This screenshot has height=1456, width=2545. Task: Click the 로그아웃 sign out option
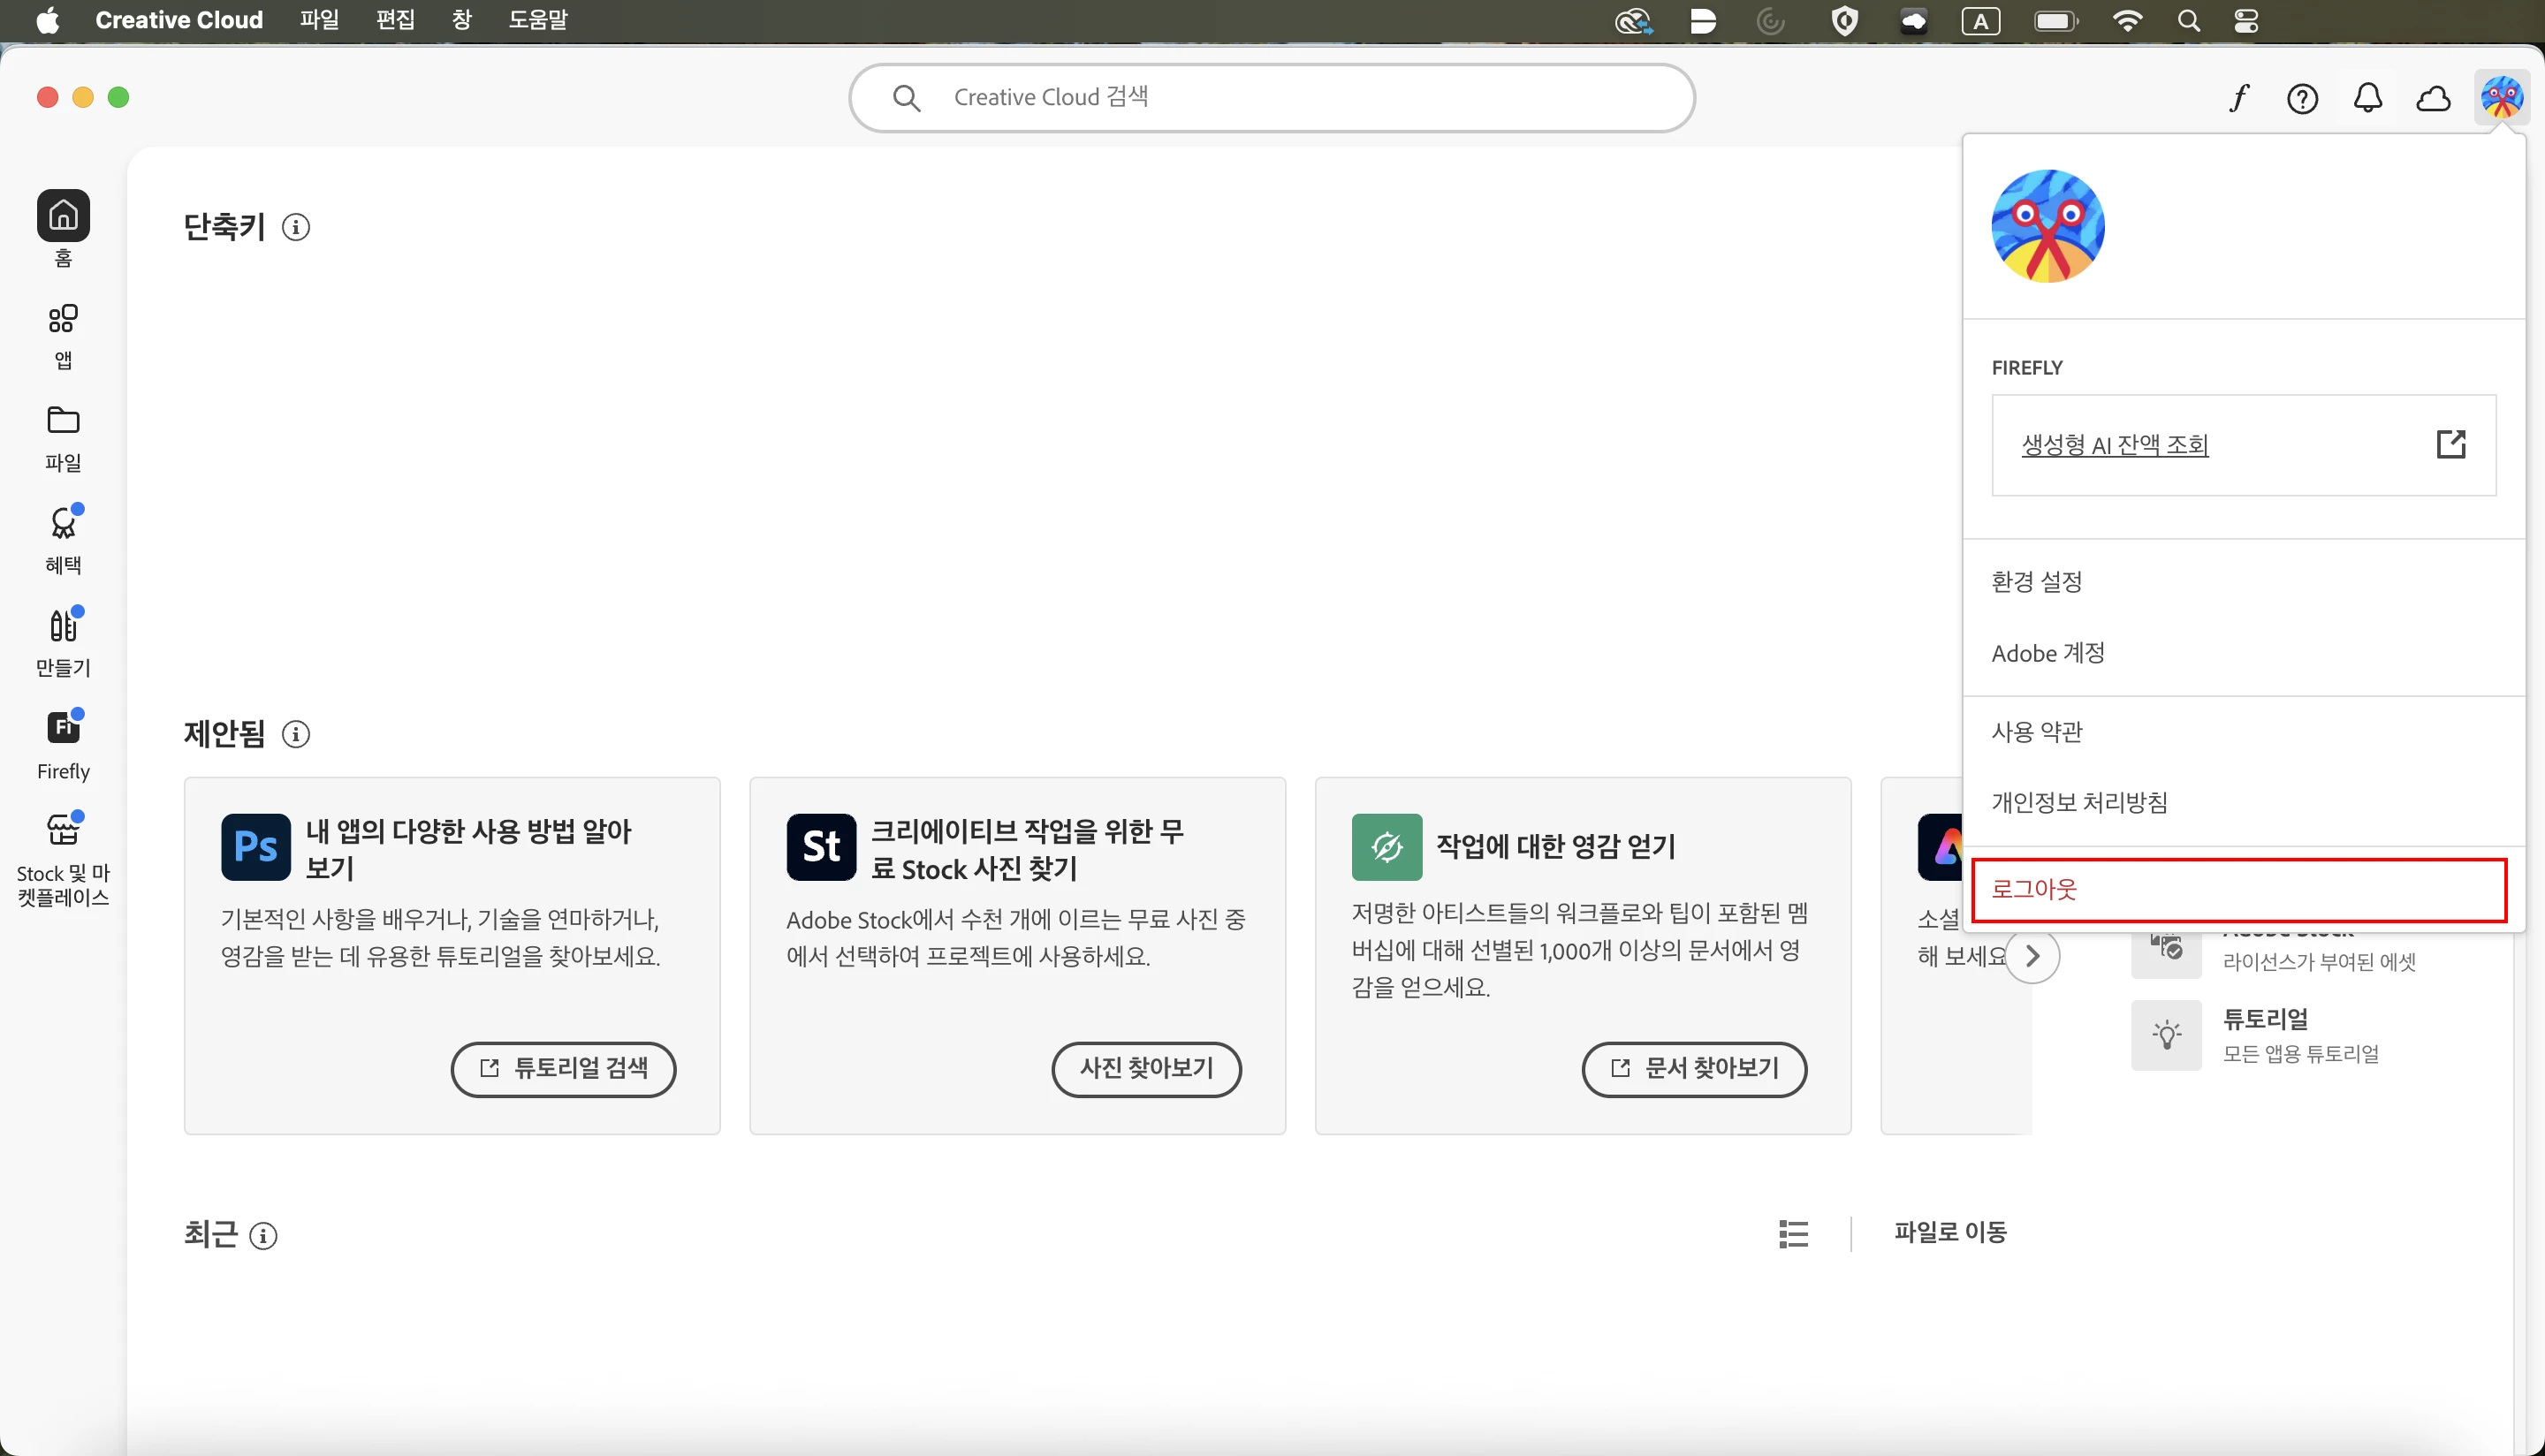pos(2034,889)
